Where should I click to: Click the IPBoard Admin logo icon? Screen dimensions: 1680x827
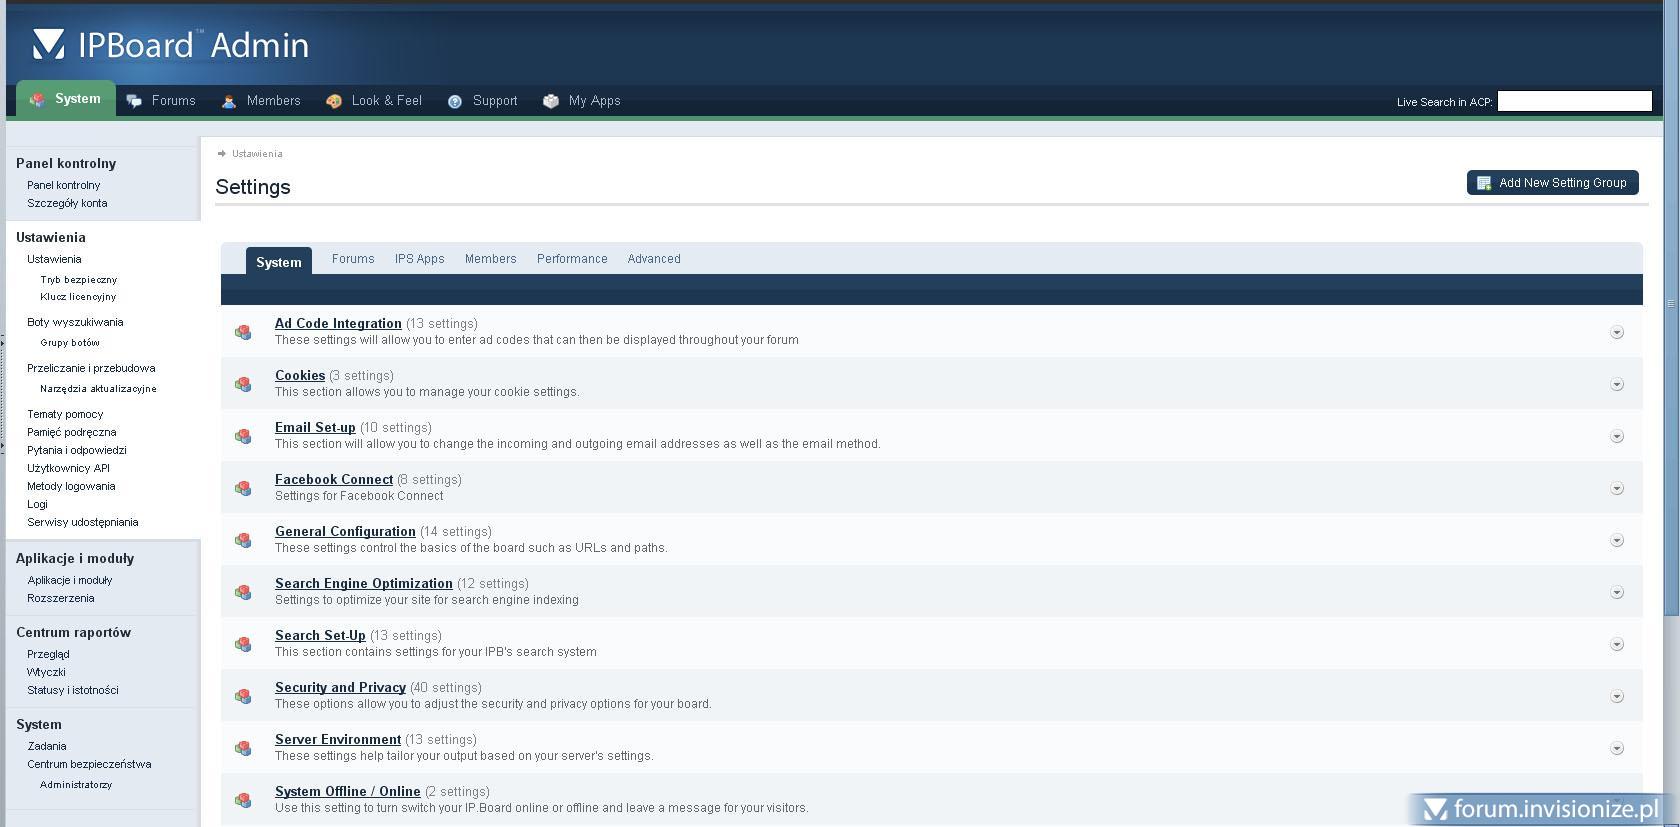[x=48, y=45]
